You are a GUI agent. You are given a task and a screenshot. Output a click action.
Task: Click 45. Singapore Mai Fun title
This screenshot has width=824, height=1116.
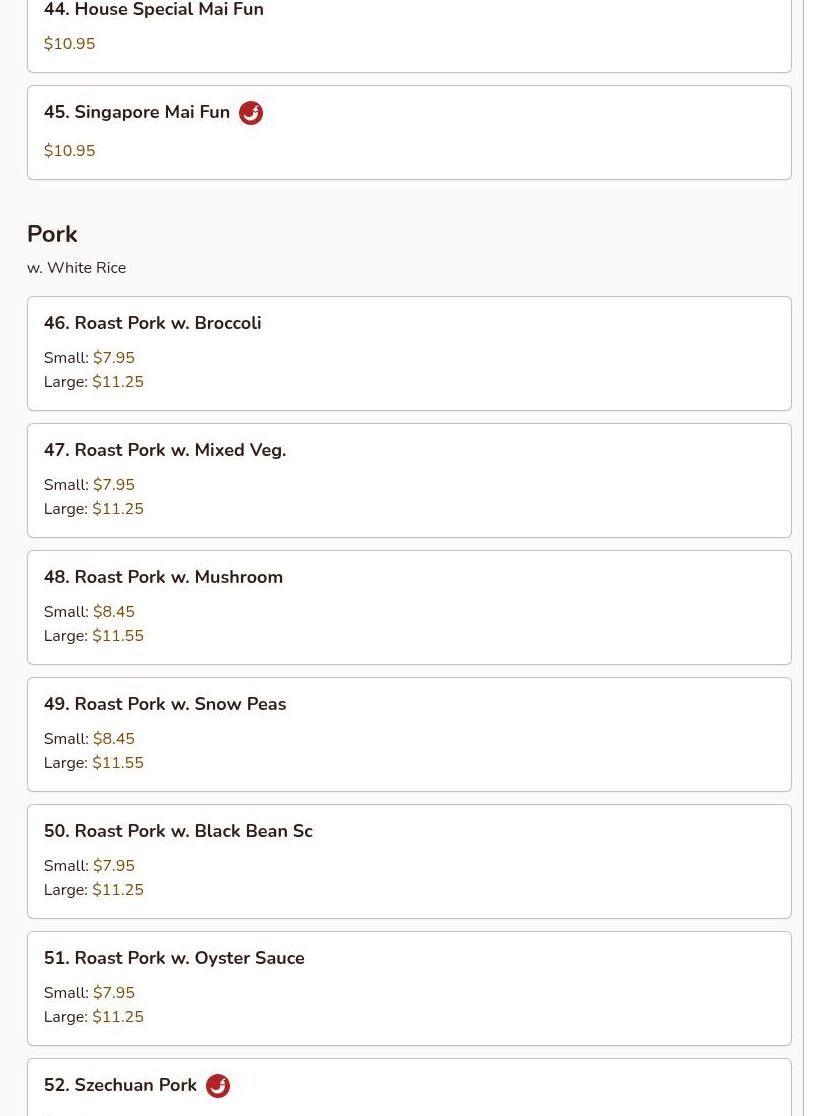pyautogui.click(x=137, y=112)
